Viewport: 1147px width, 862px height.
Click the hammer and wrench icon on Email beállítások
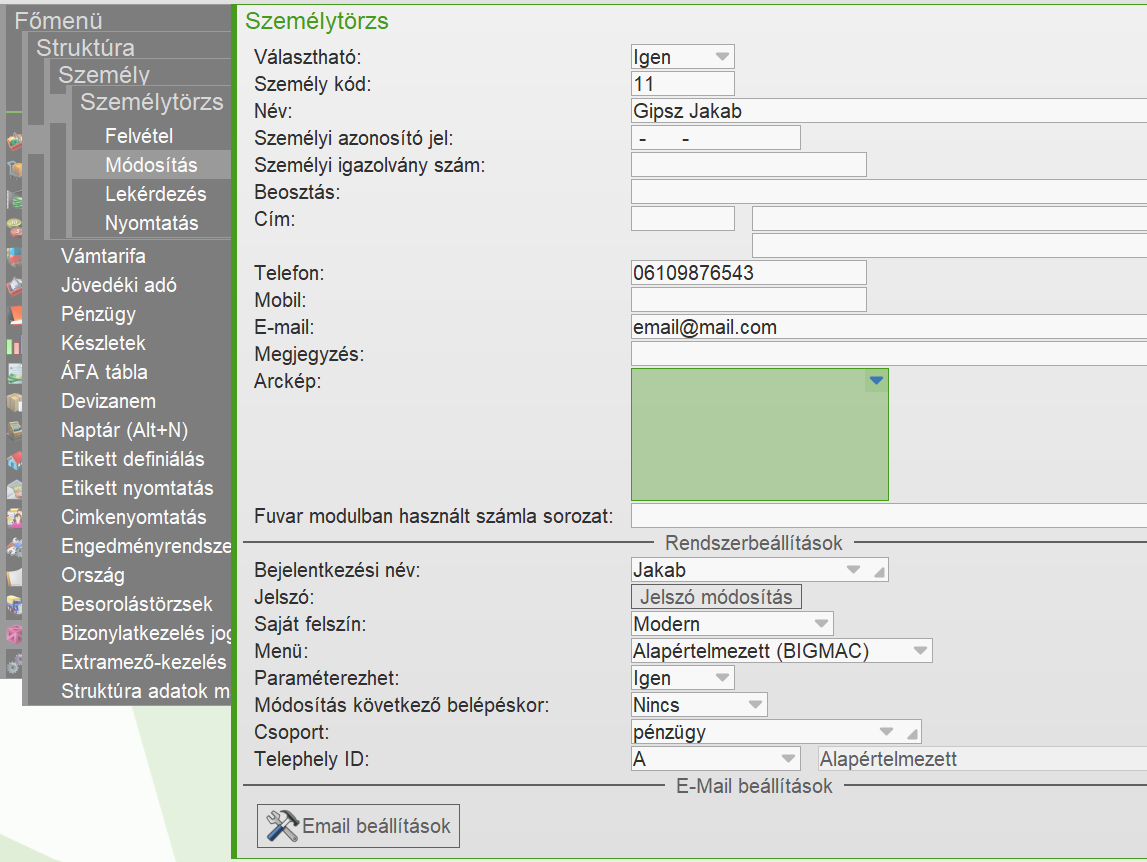(282, 825)
